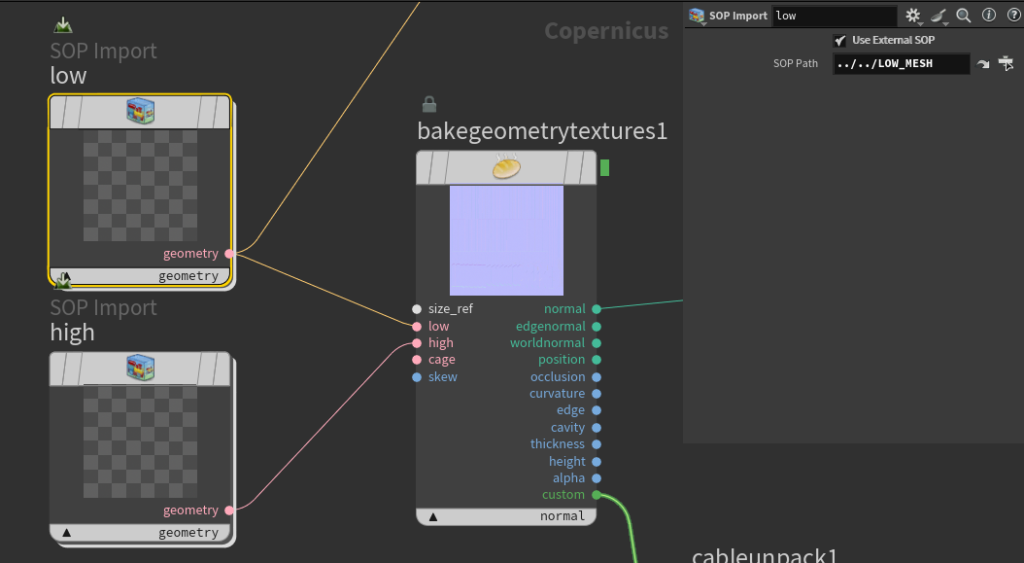Open the gear settings dropdown menu
The height and width of the screenshot is (563, 1024).
913,16
